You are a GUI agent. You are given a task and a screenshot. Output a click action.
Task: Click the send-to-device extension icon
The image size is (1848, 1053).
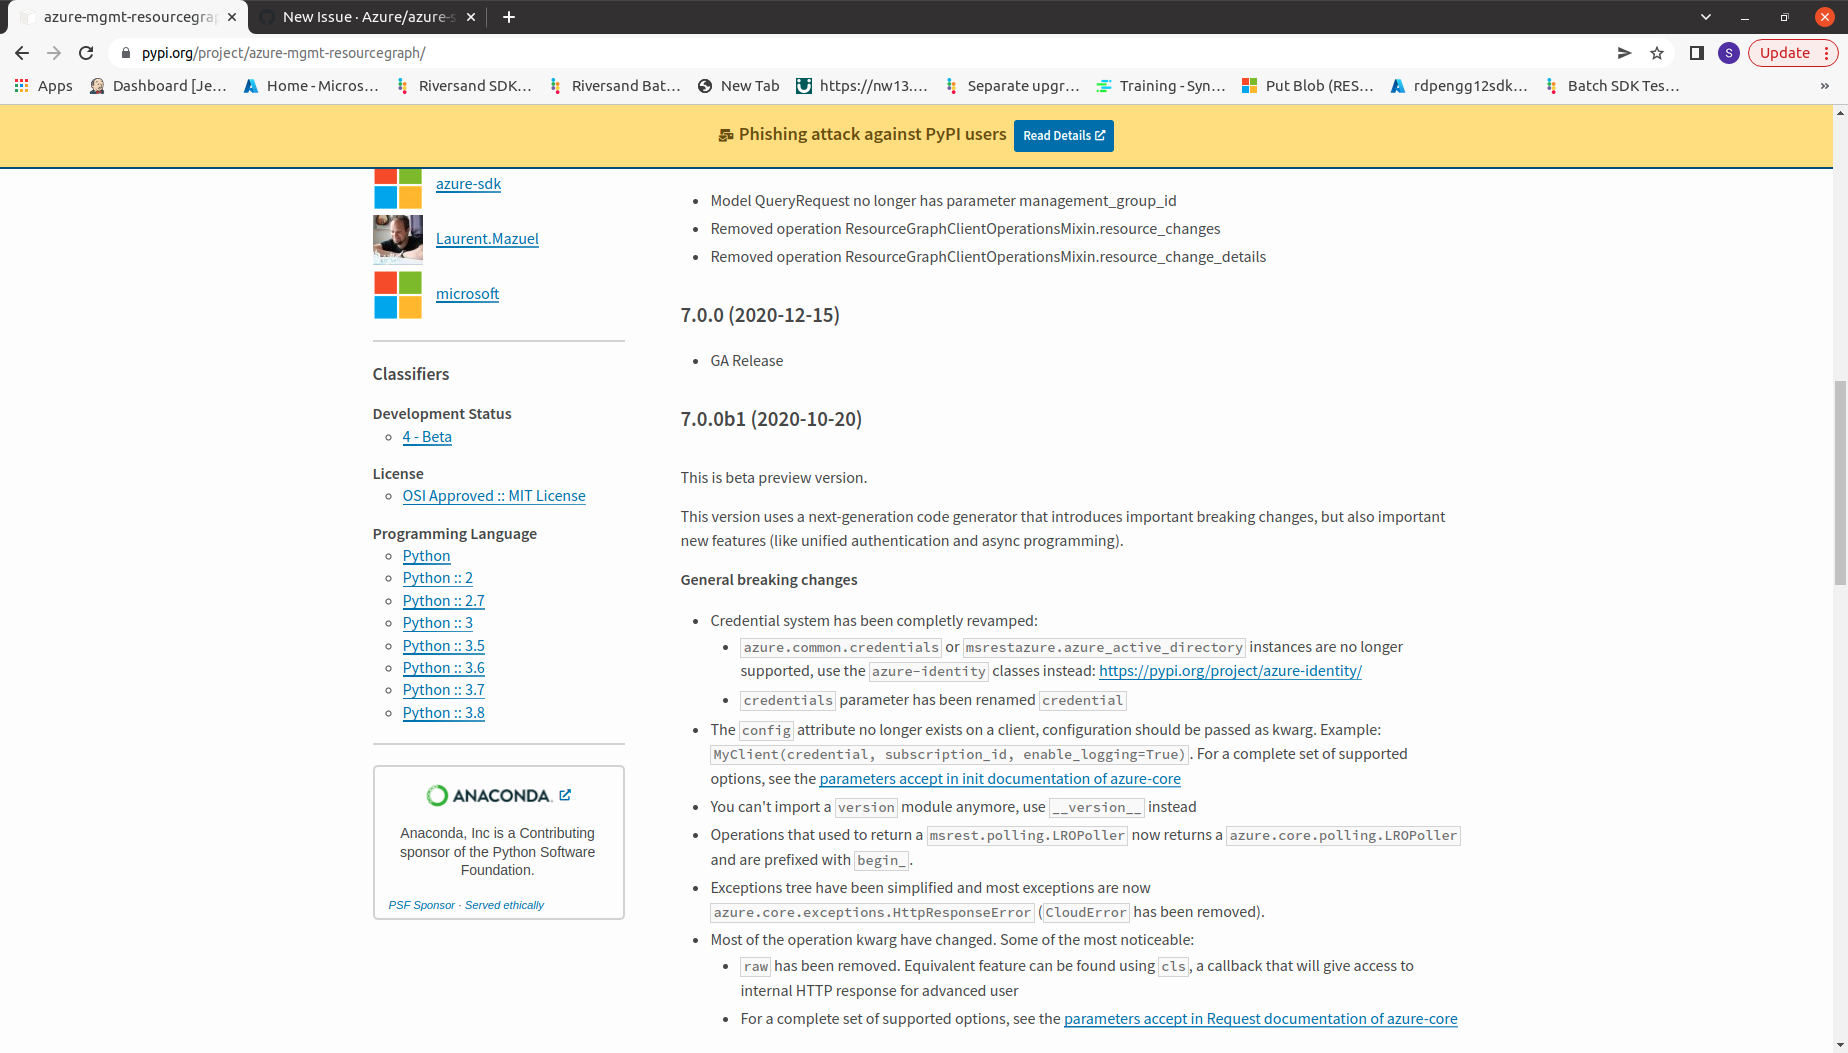pyautogui.click(x=1624, y=53)
